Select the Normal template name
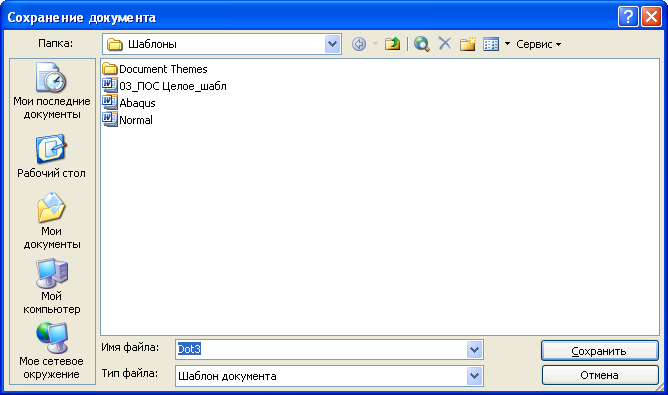This screenshot has height=395, width=668. click(x=136, y=120)
